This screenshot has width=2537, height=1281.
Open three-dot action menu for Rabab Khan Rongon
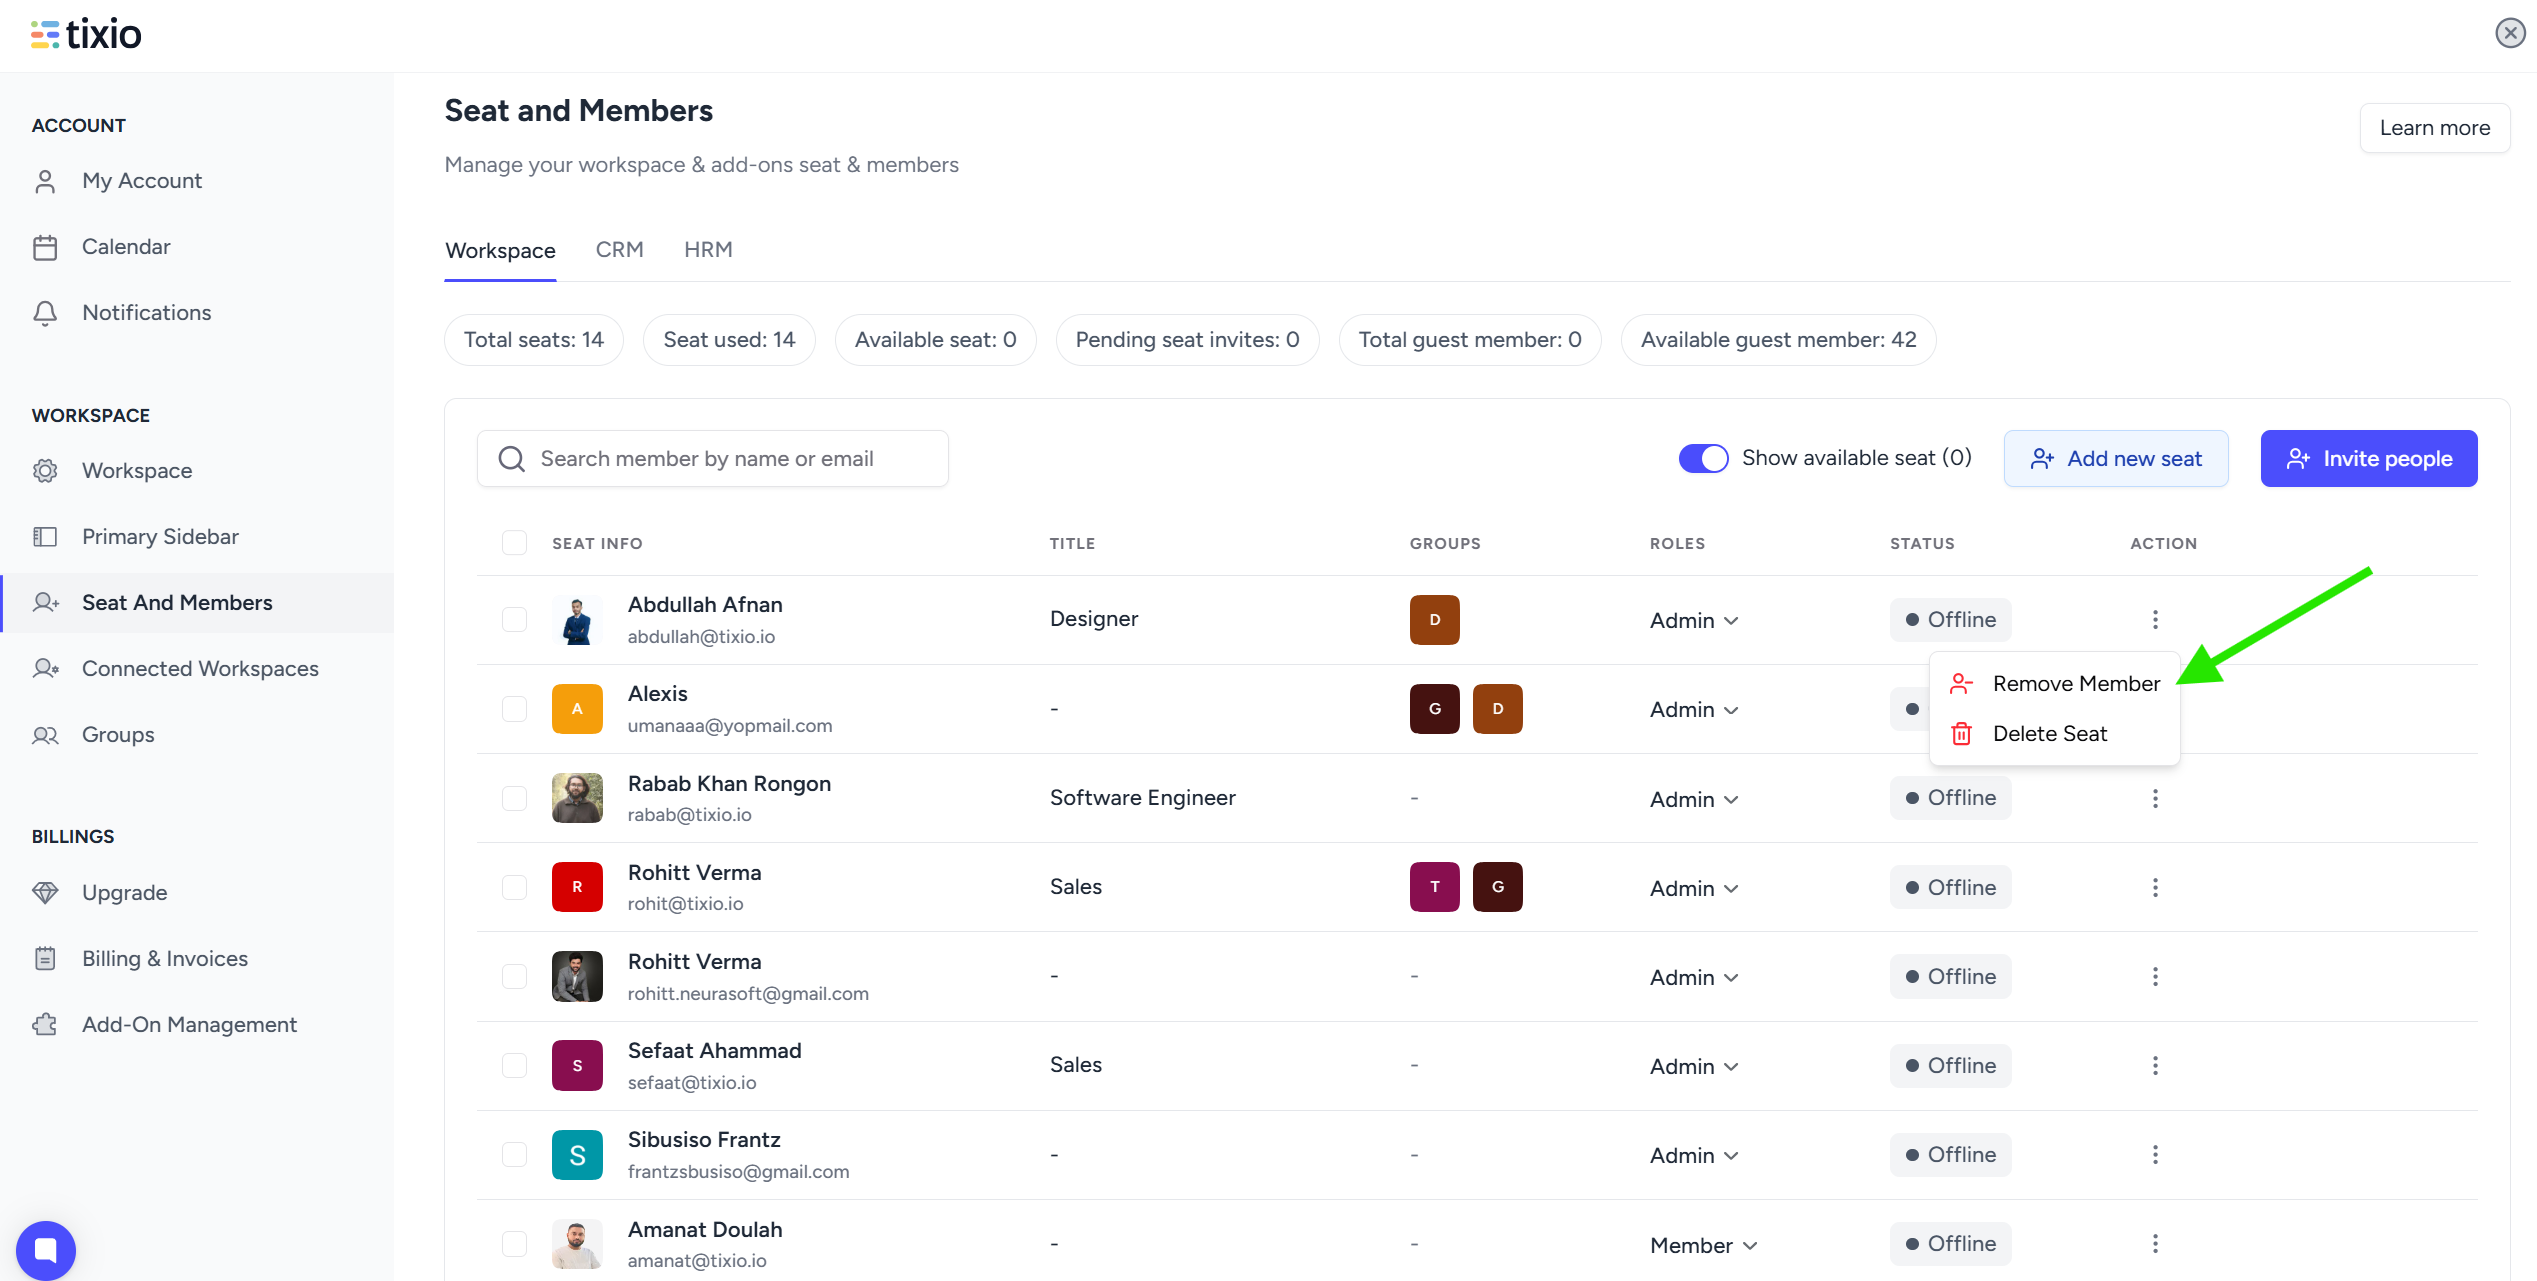tap(2155, 798)
